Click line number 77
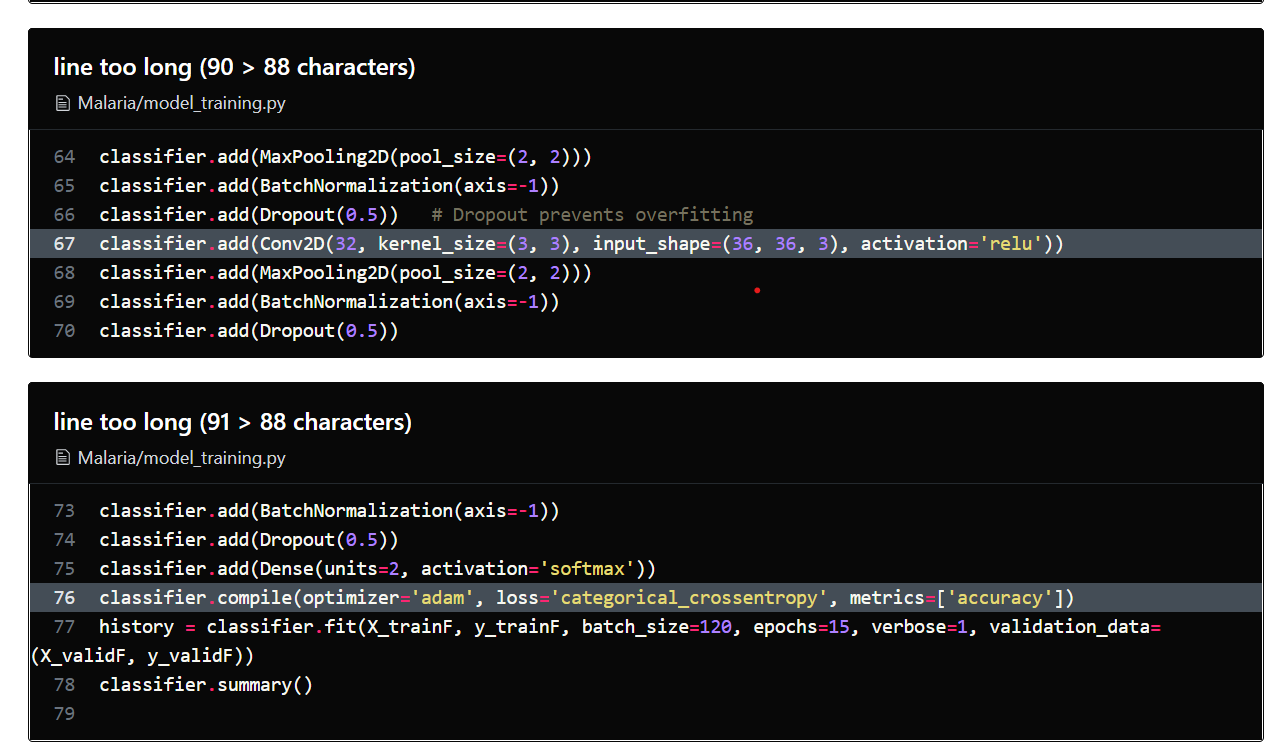Screen dimensions: 1276x745 point(64,627)
